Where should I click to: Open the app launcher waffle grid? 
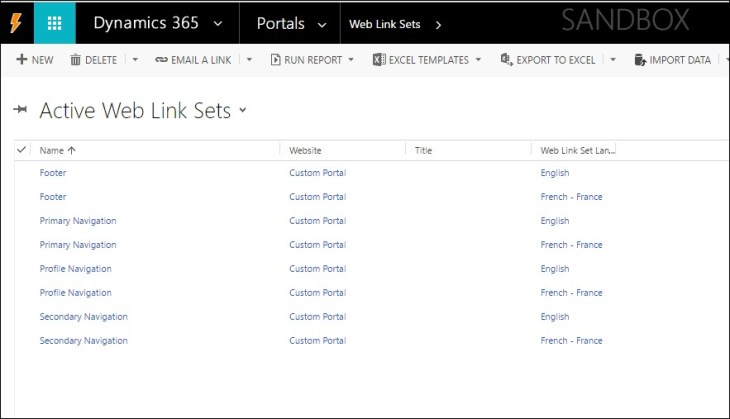point(55,23)
